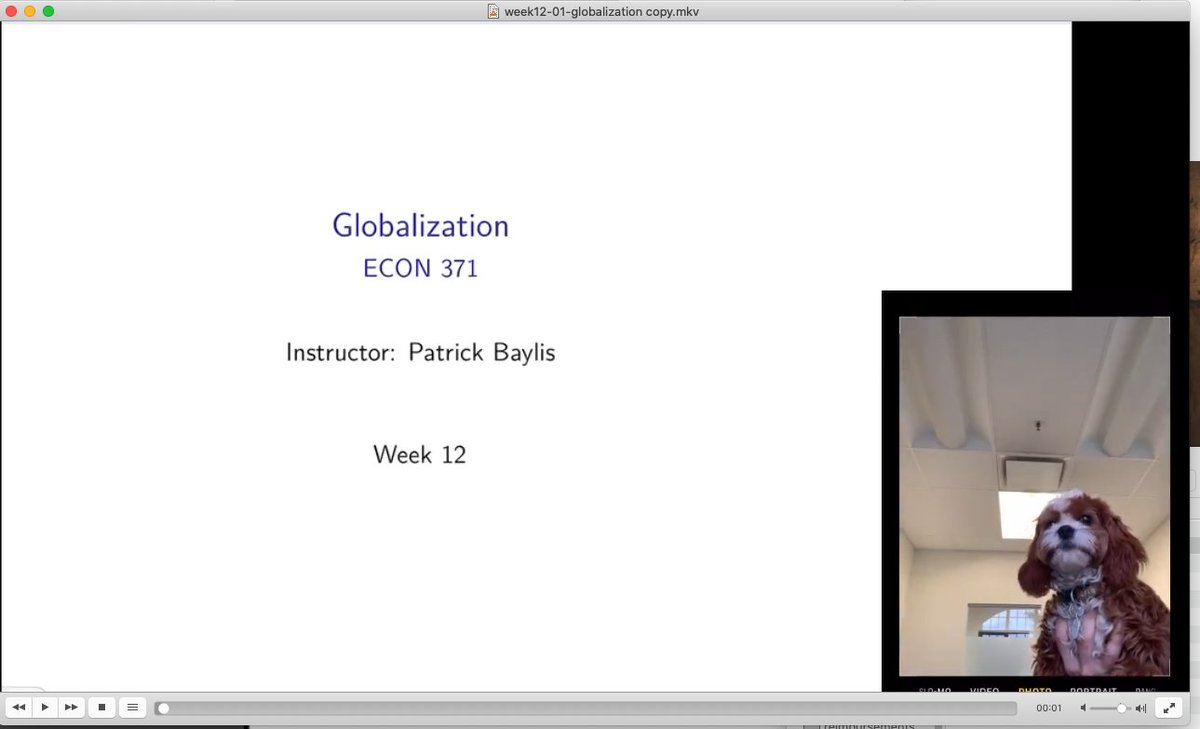This screenshot has height=729, width=1200.
Task: Fast-forward the video
Action: 71,707
